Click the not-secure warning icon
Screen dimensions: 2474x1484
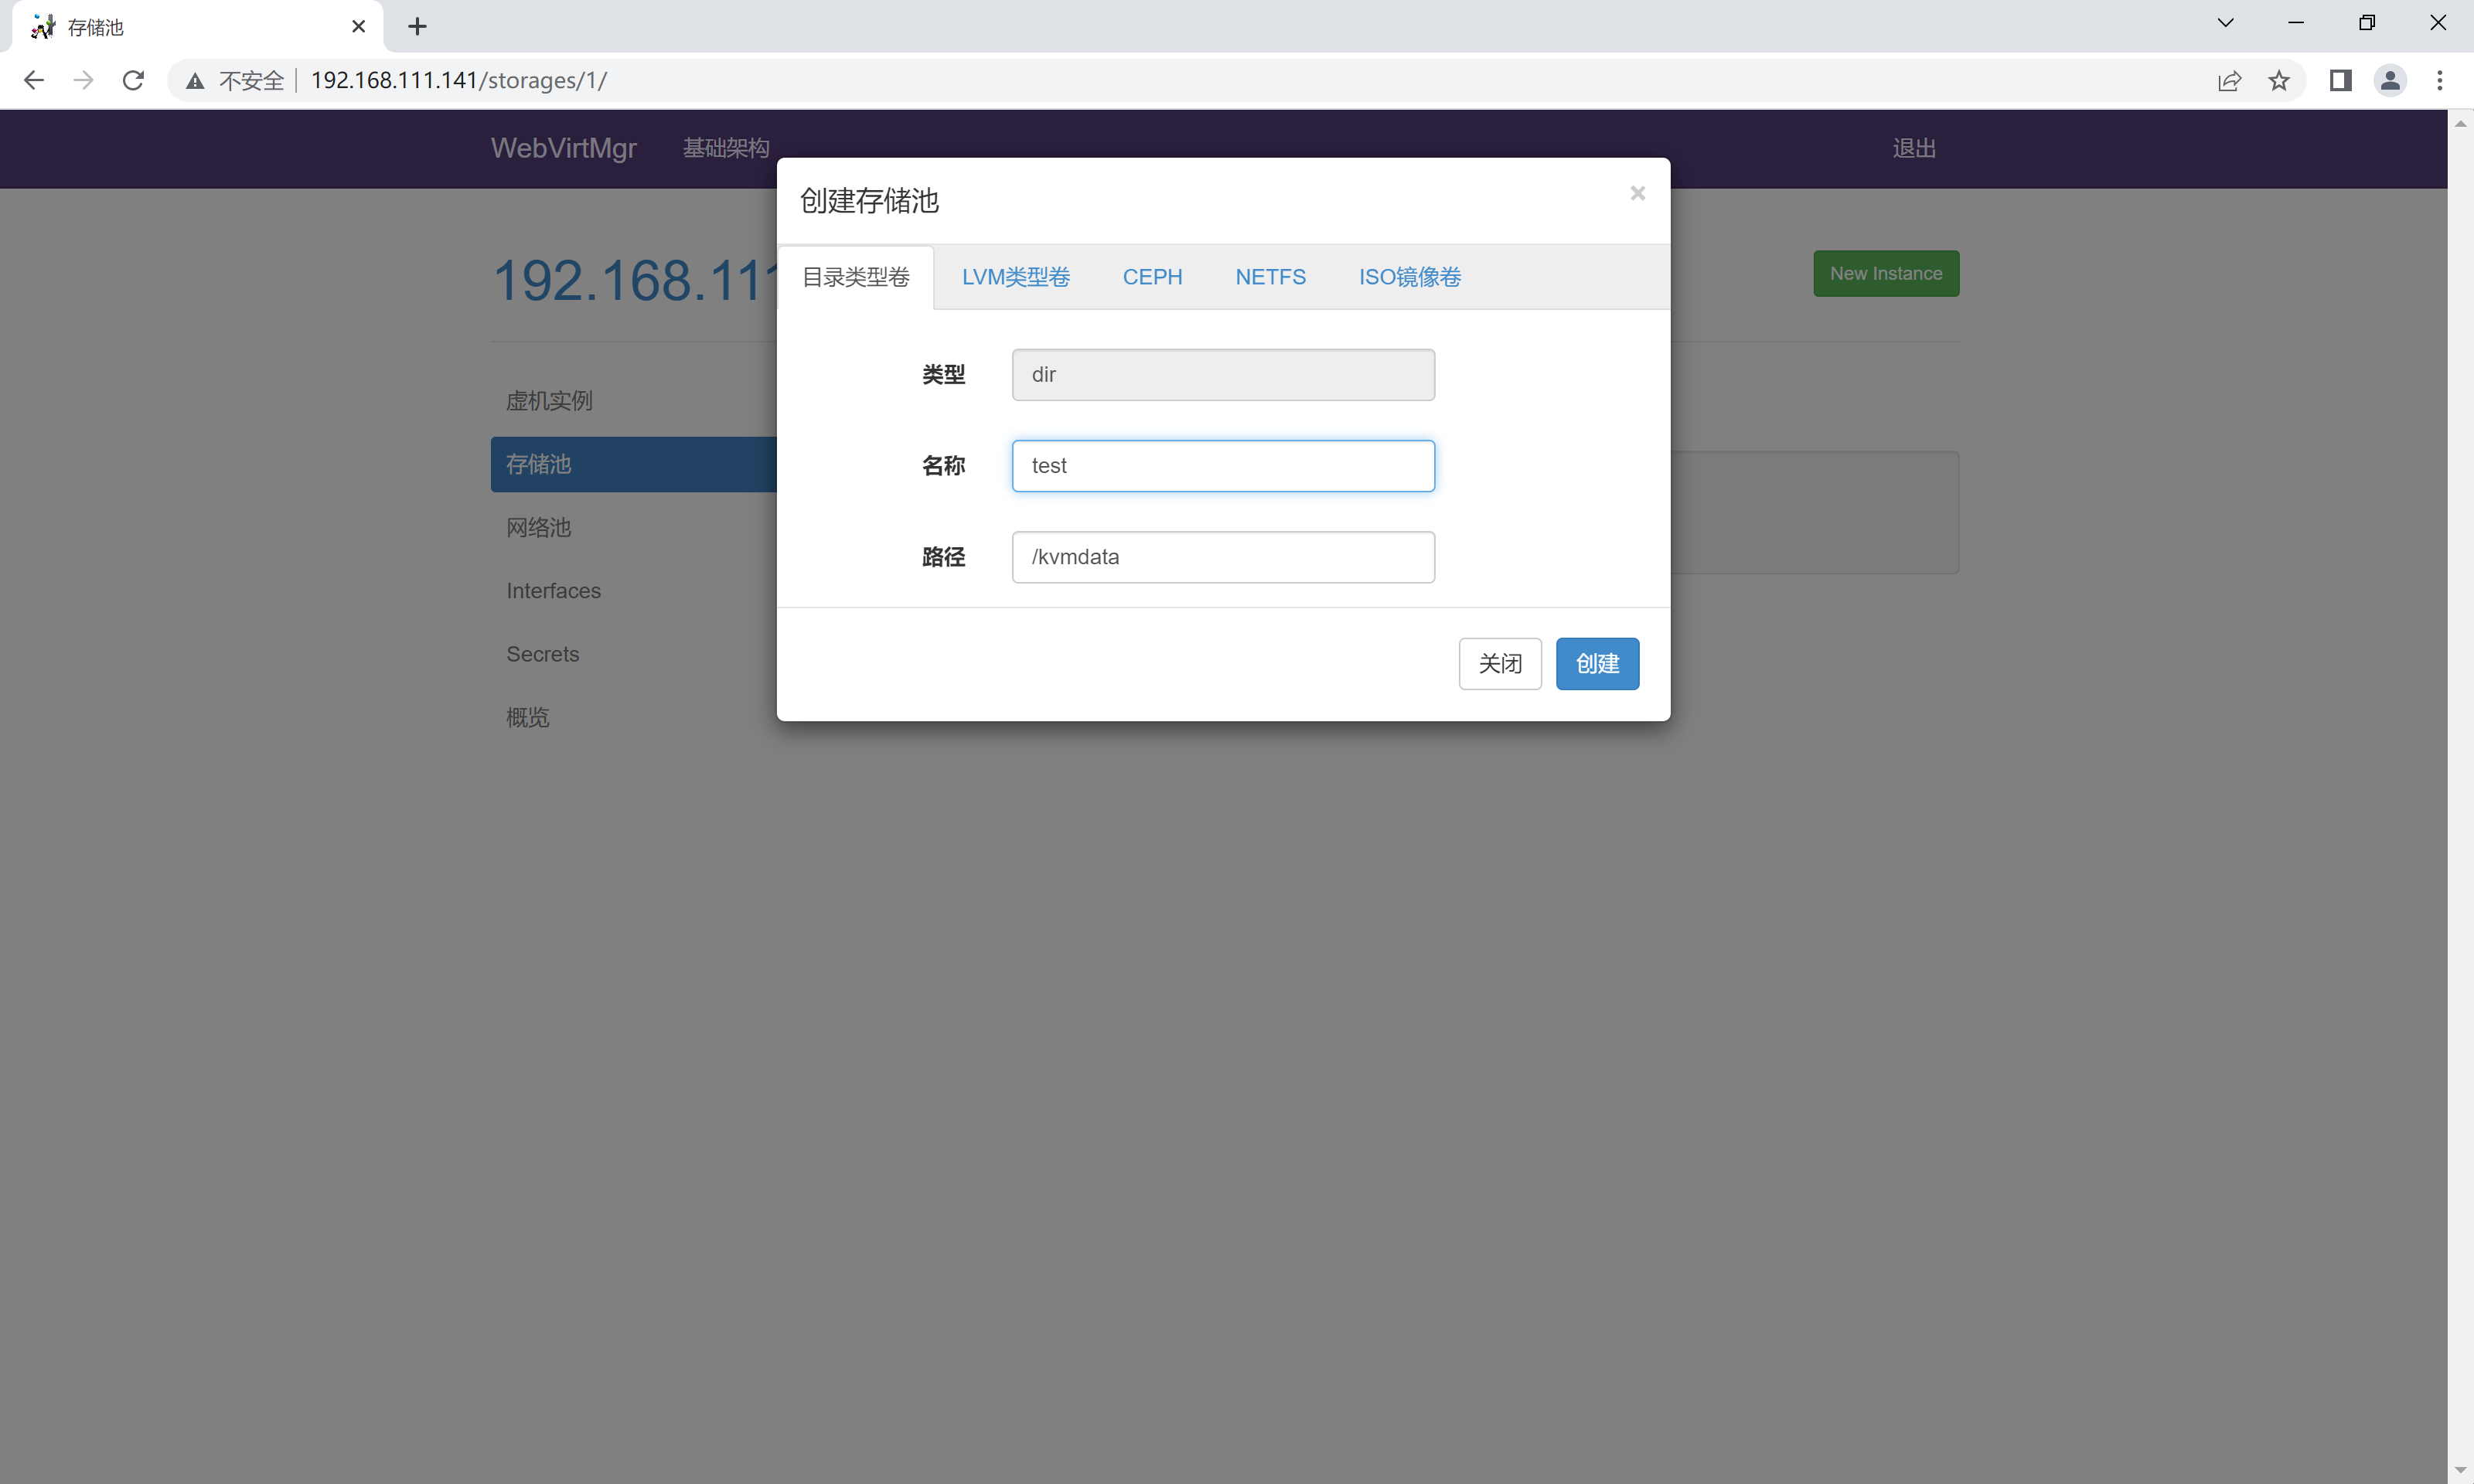pos(195,80)
